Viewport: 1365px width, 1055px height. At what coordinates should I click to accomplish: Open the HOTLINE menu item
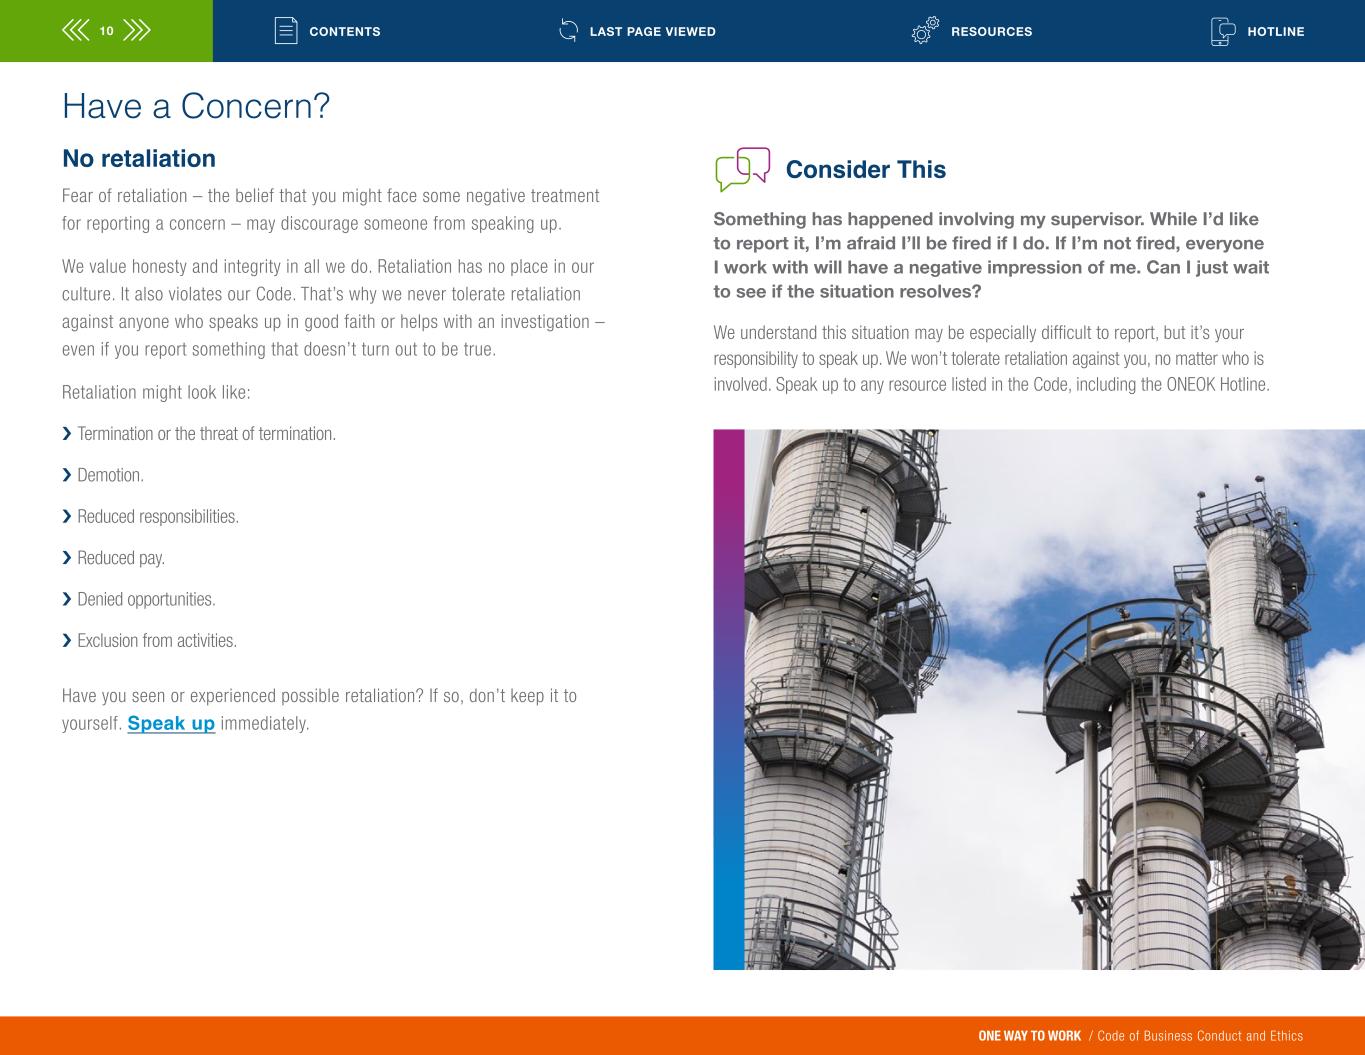[1276, 32]
